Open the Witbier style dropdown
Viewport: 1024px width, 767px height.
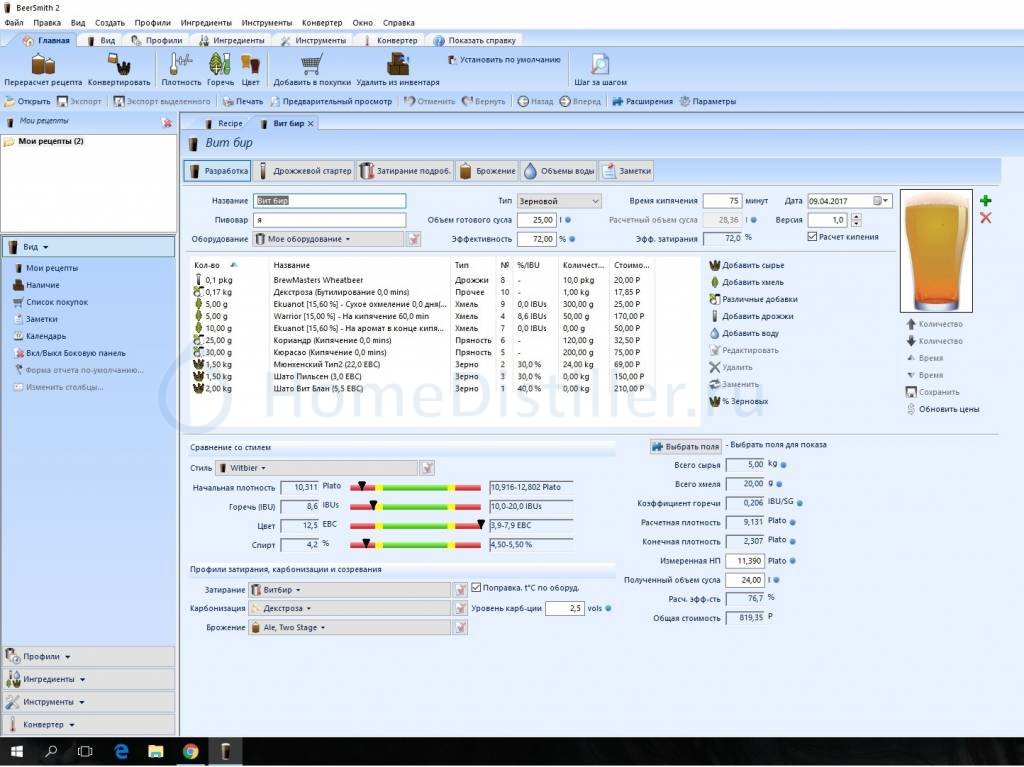pyautogui.click(x=316, y=468)
